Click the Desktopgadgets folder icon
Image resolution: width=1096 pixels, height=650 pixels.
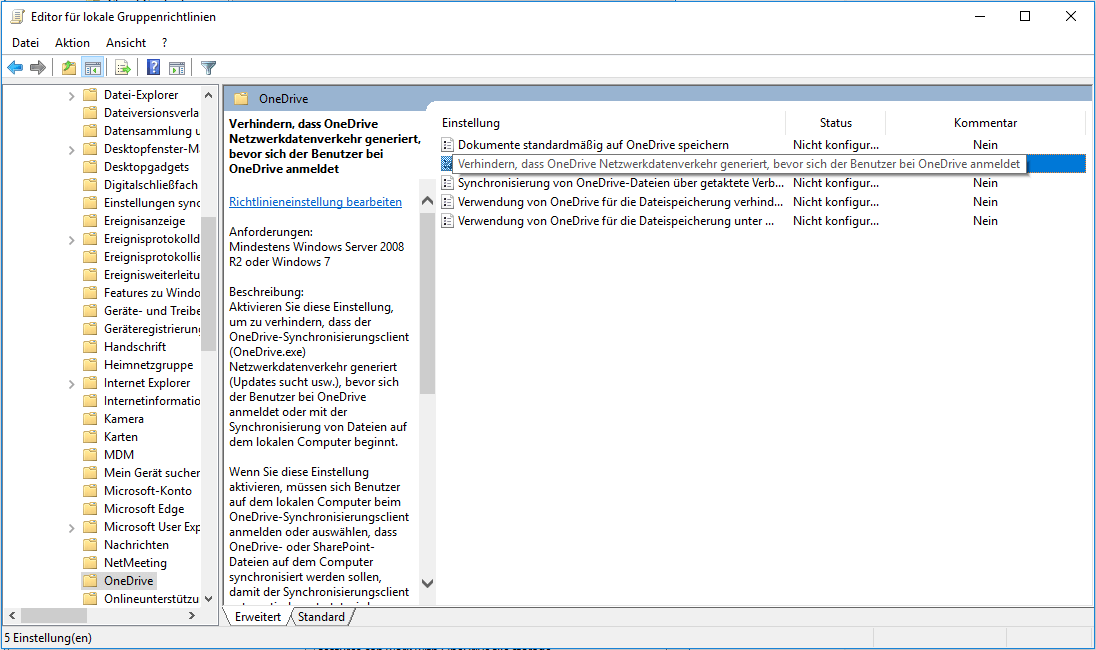click(x=89, y=167)
